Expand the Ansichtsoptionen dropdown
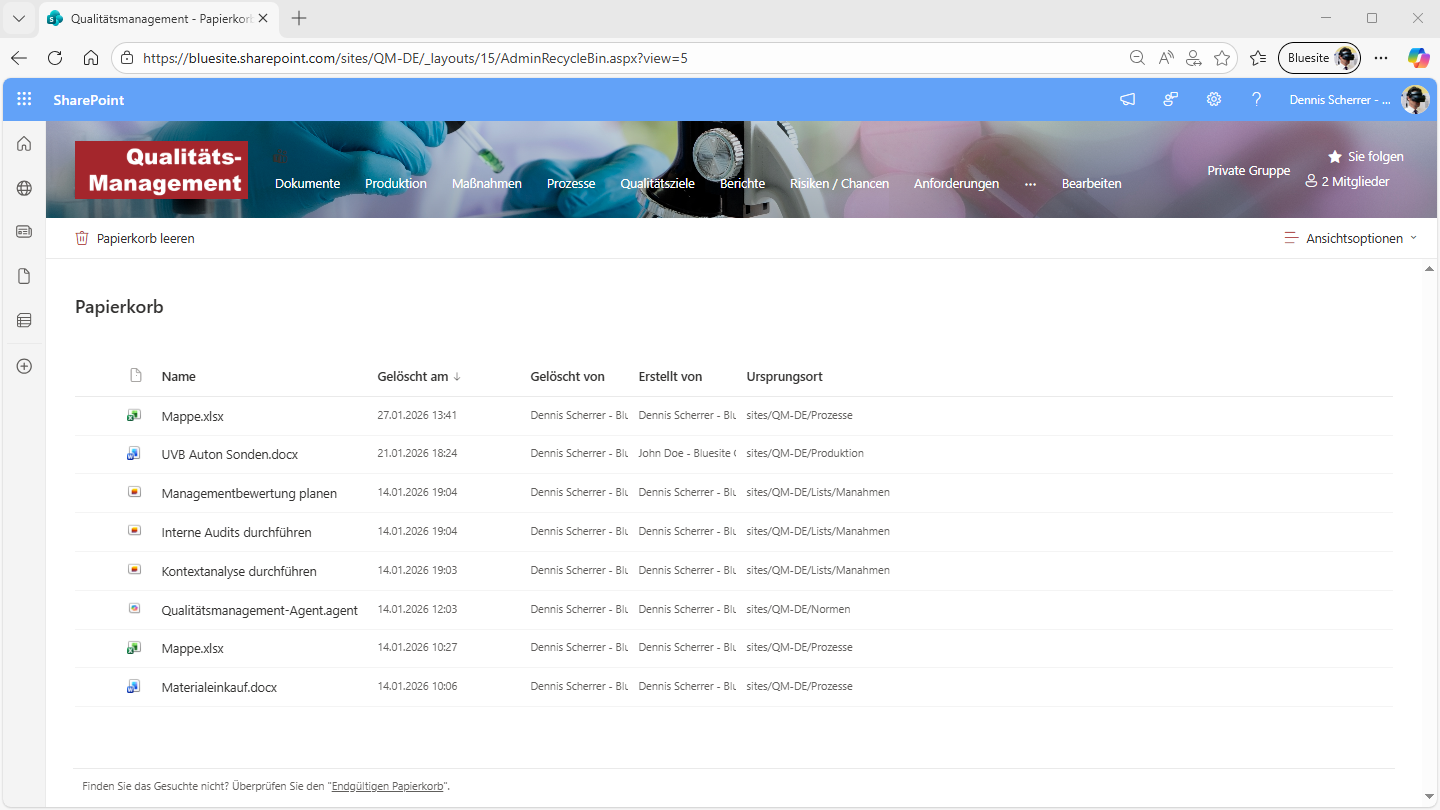Image resolution: width=1440 pixels, height=810 pixels. click(1351, 239)
